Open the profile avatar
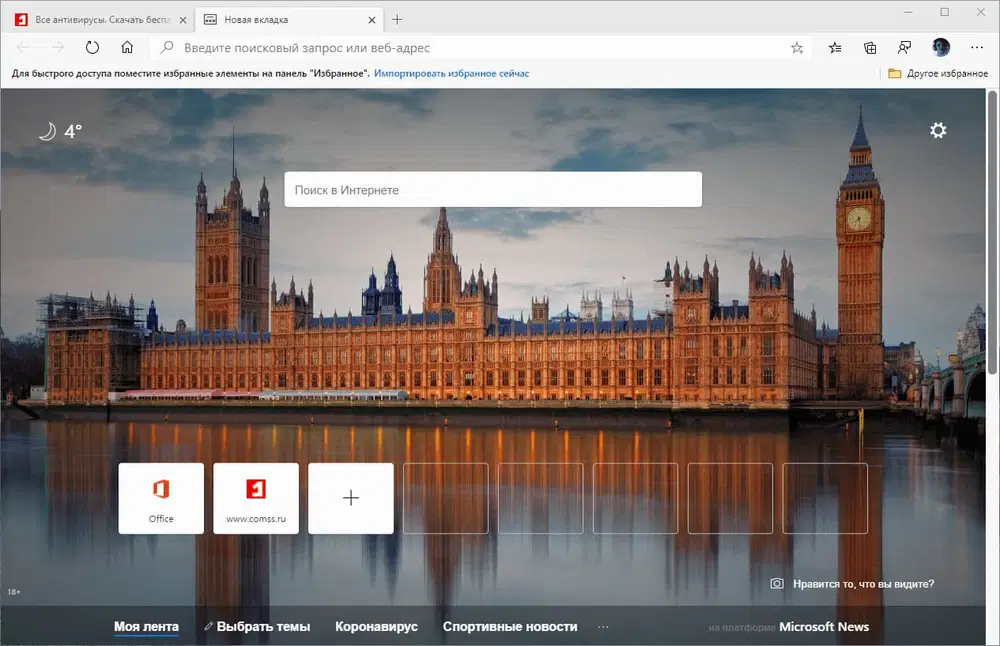Image resolution: width=1000 pixels, height=646 pixels. tap(940, 47)
